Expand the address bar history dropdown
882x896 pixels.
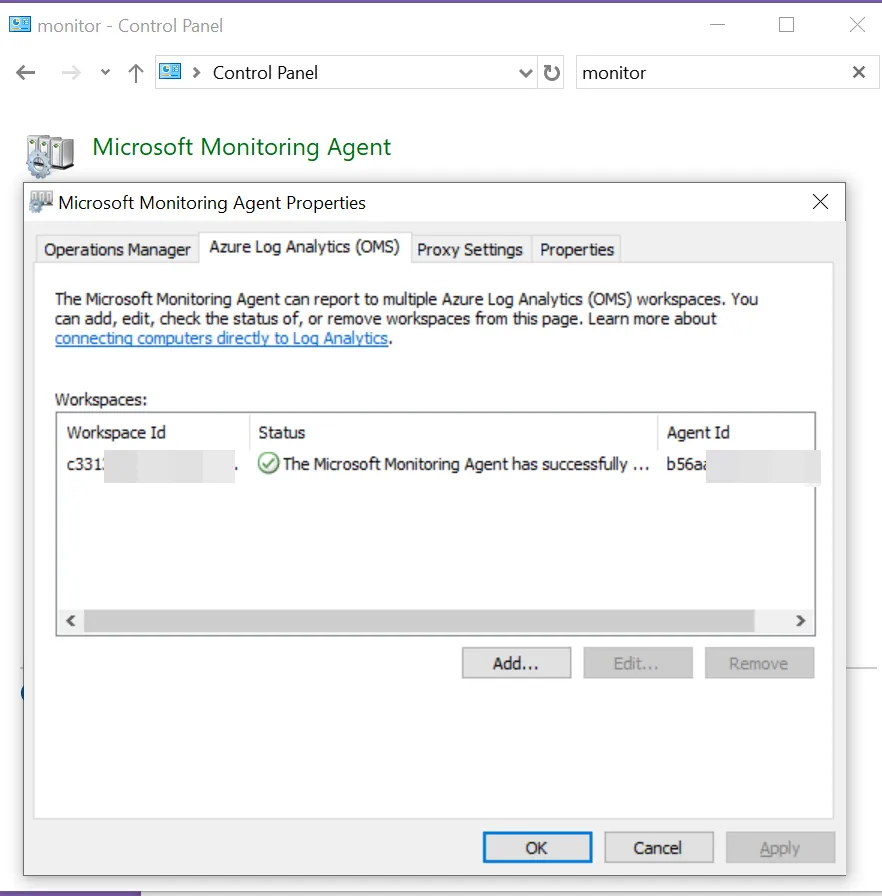point(526,73)
